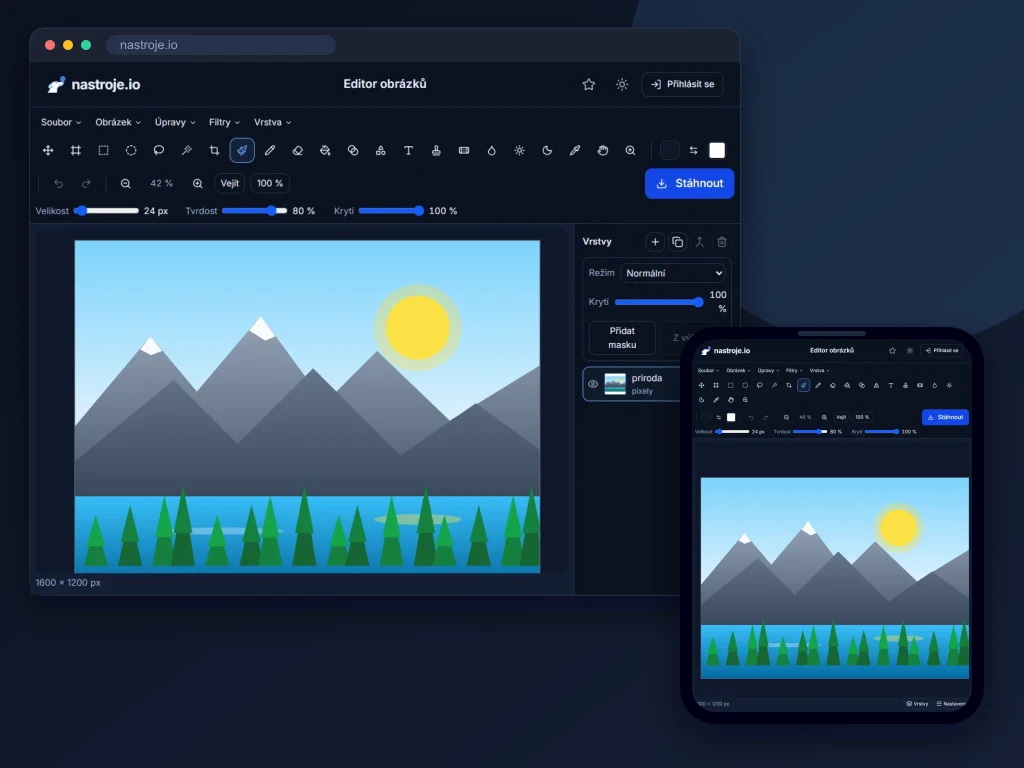Adjust the Tvrdost hardness slider in desktop editor
This screenshot has height=768, width=1024.
tap(254, 211)
